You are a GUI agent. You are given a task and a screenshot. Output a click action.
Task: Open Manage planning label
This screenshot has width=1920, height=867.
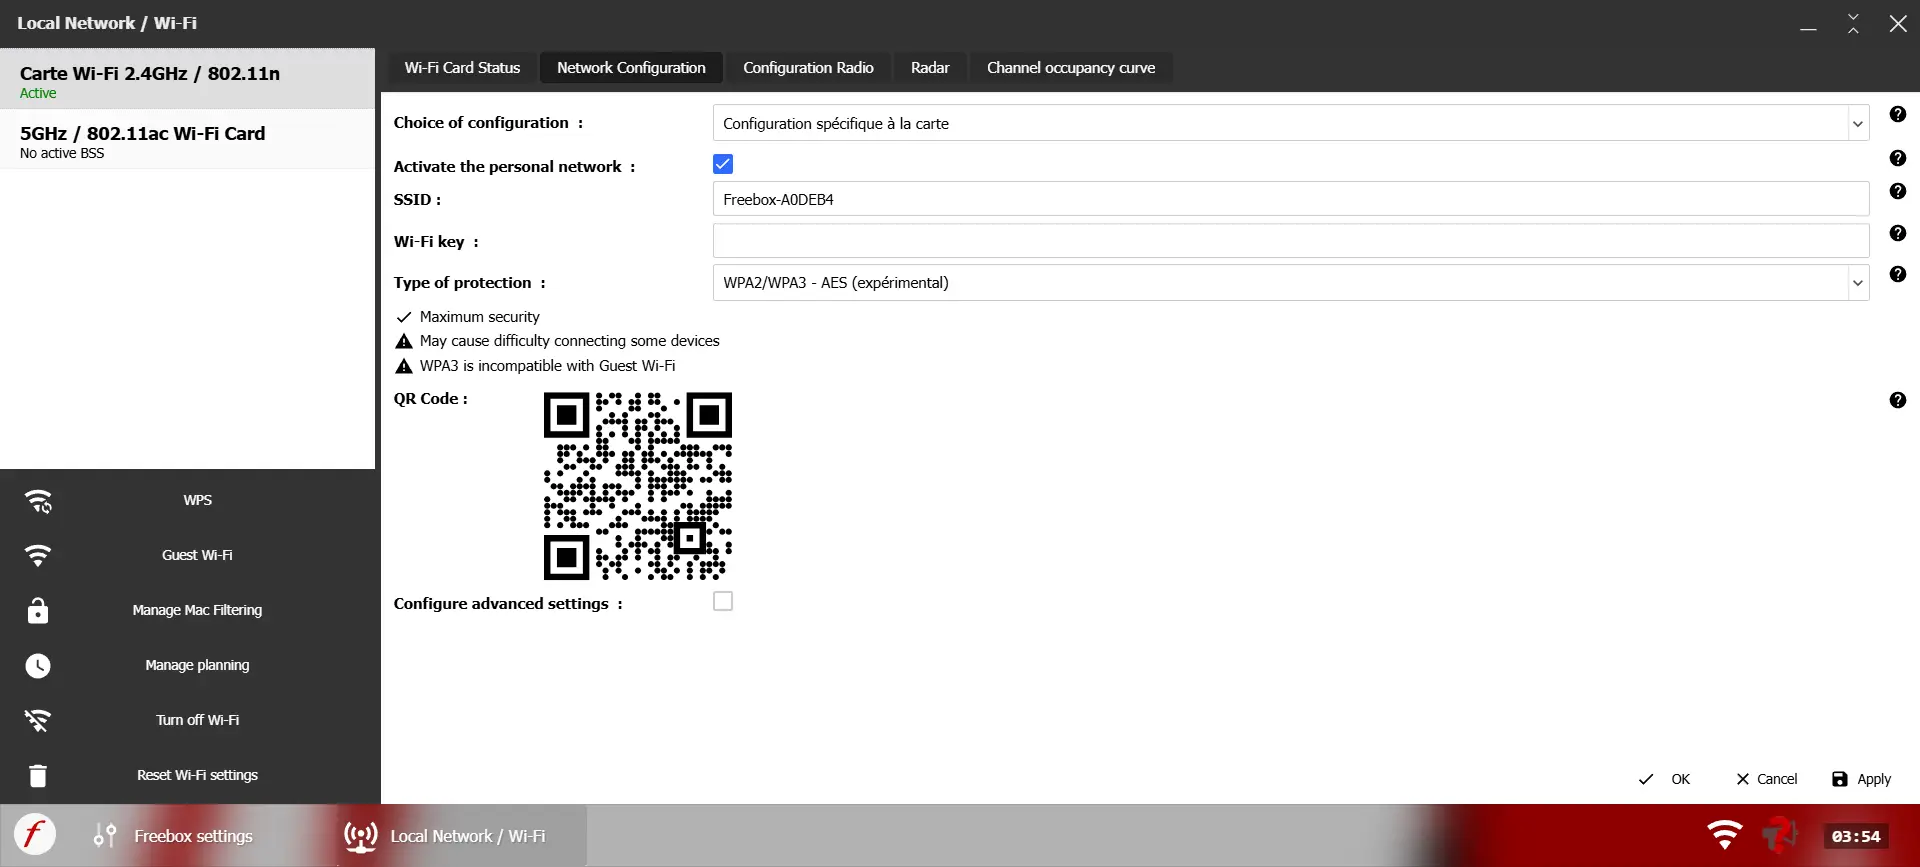[197, 665]
